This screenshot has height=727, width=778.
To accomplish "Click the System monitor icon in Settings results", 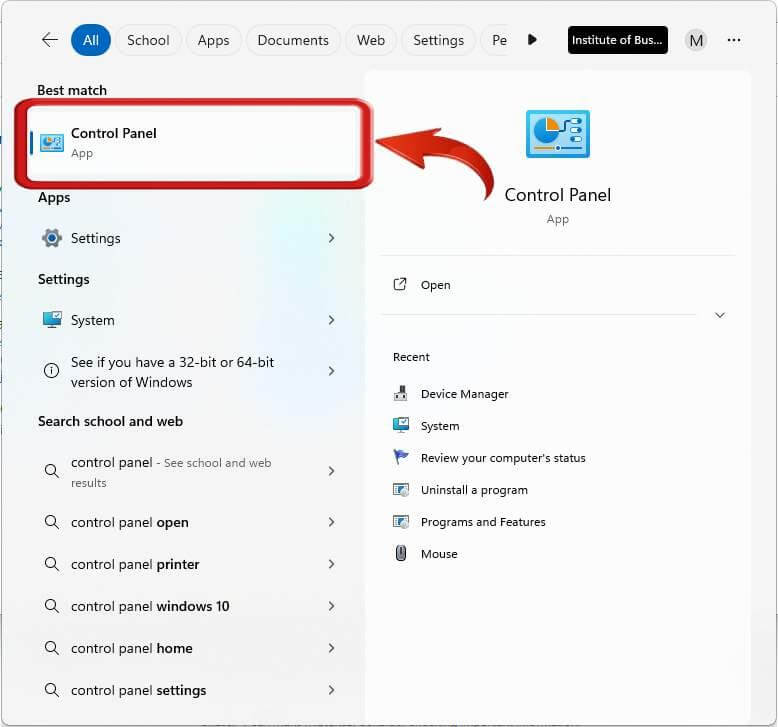I will (52, 320).
